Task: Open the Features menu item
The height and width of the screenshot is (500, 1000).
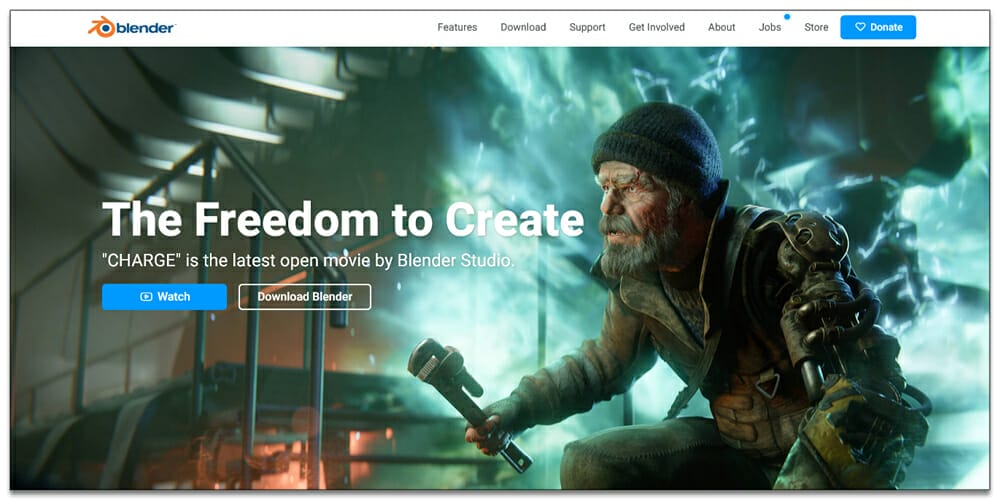Action: point(457,27)
